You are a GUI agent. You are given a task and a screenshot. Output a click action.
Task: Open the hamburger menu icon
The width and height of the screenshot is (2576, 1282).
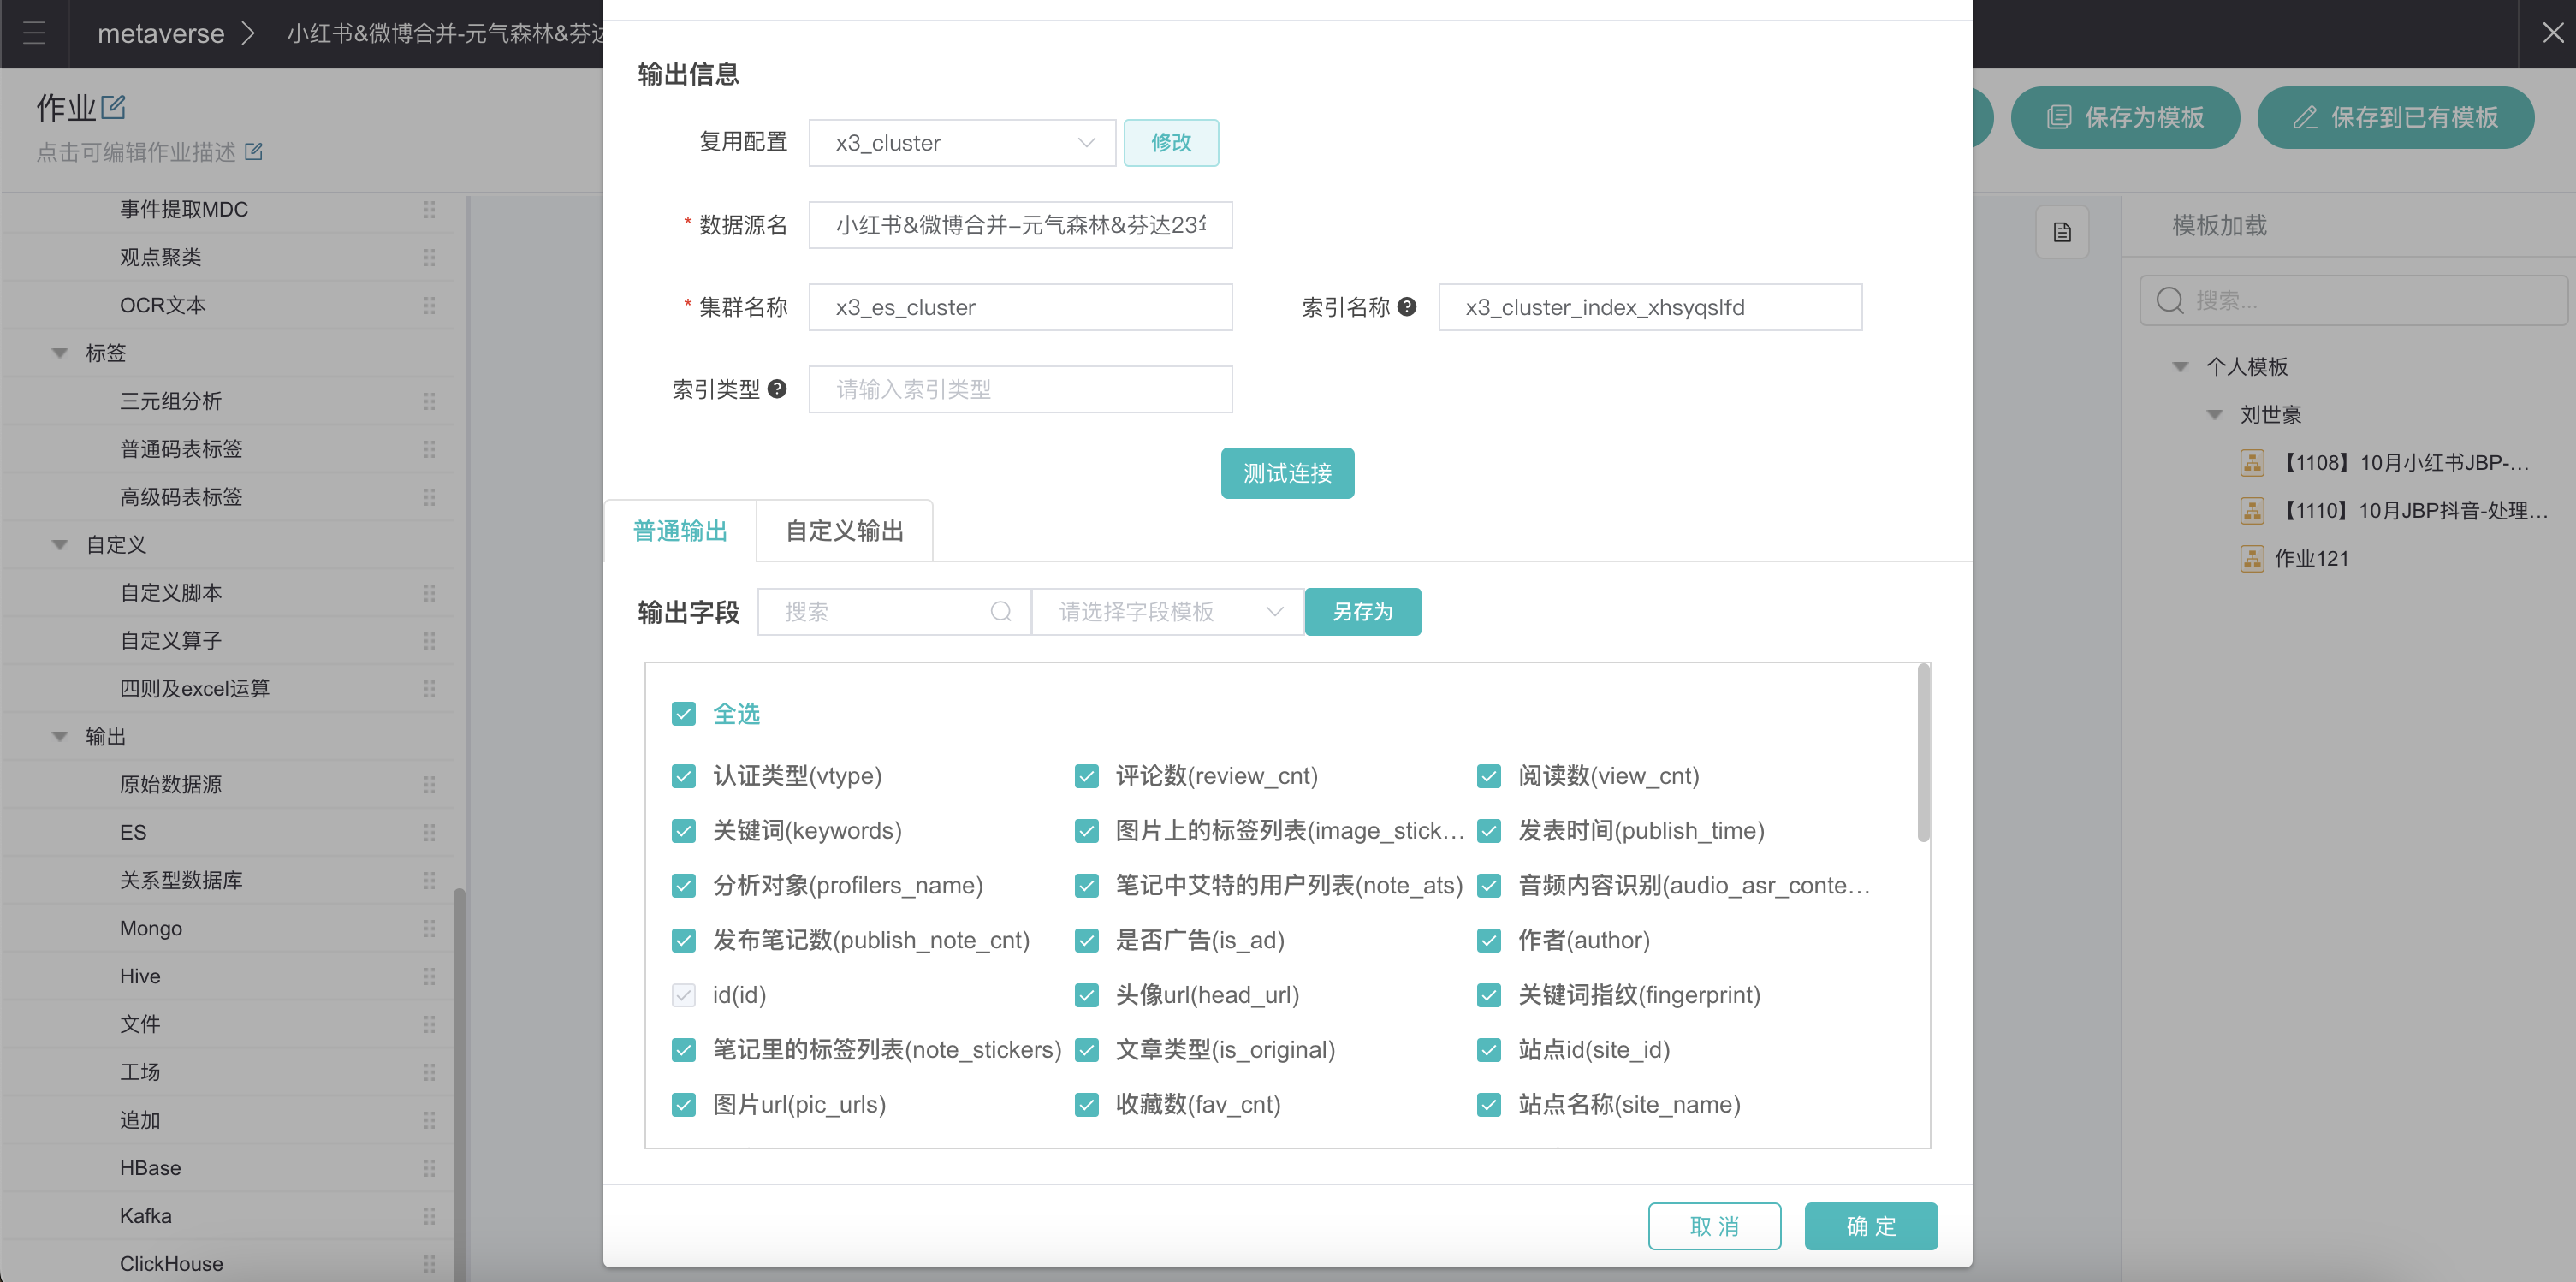click(34, 33)
